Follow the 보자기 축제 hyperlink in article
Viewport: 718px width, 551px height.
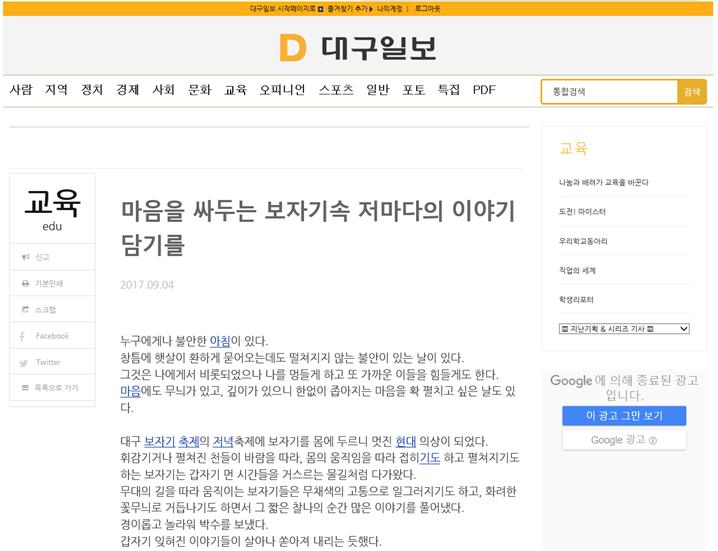tap(171, 441)
